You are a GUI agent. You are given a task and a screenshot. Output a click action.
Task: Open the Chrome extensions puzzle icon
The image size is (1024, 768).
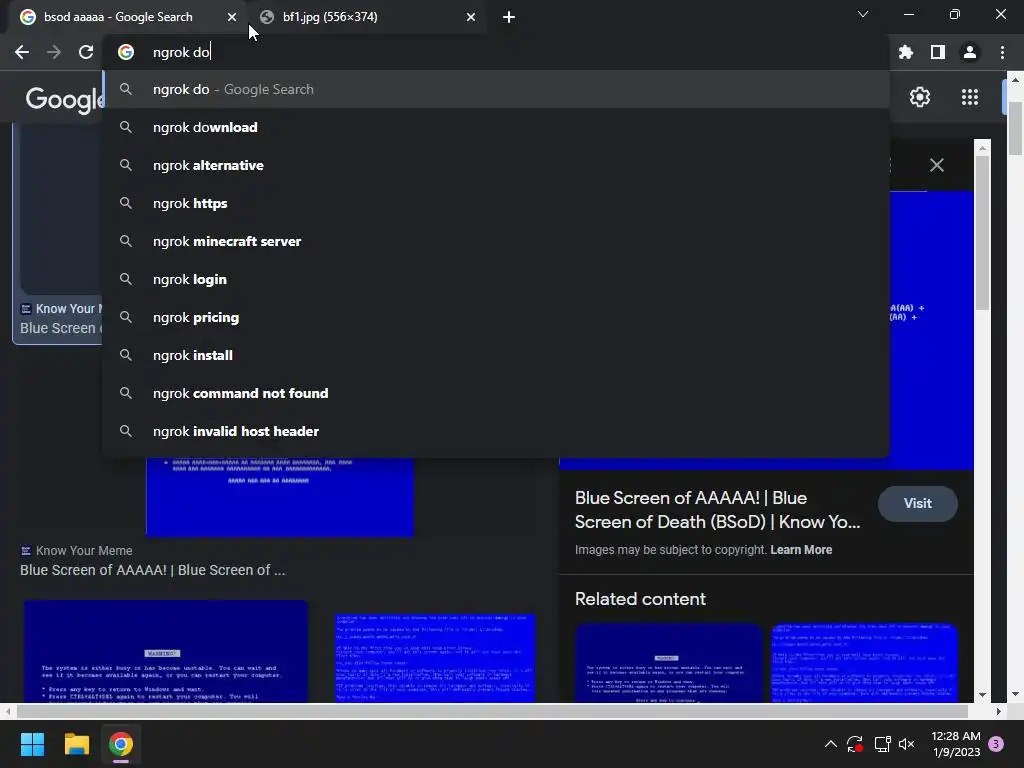pos(906,52)
